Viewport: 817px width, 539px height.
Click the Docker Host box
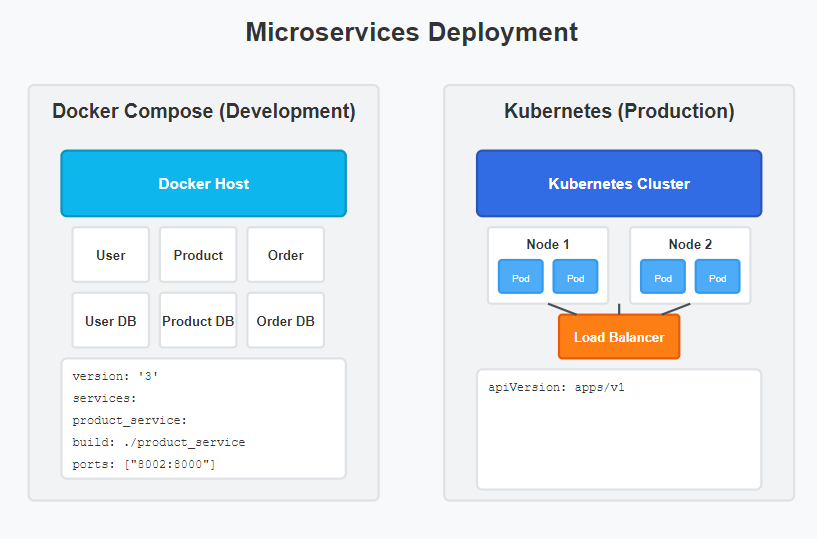coord(203,183)
